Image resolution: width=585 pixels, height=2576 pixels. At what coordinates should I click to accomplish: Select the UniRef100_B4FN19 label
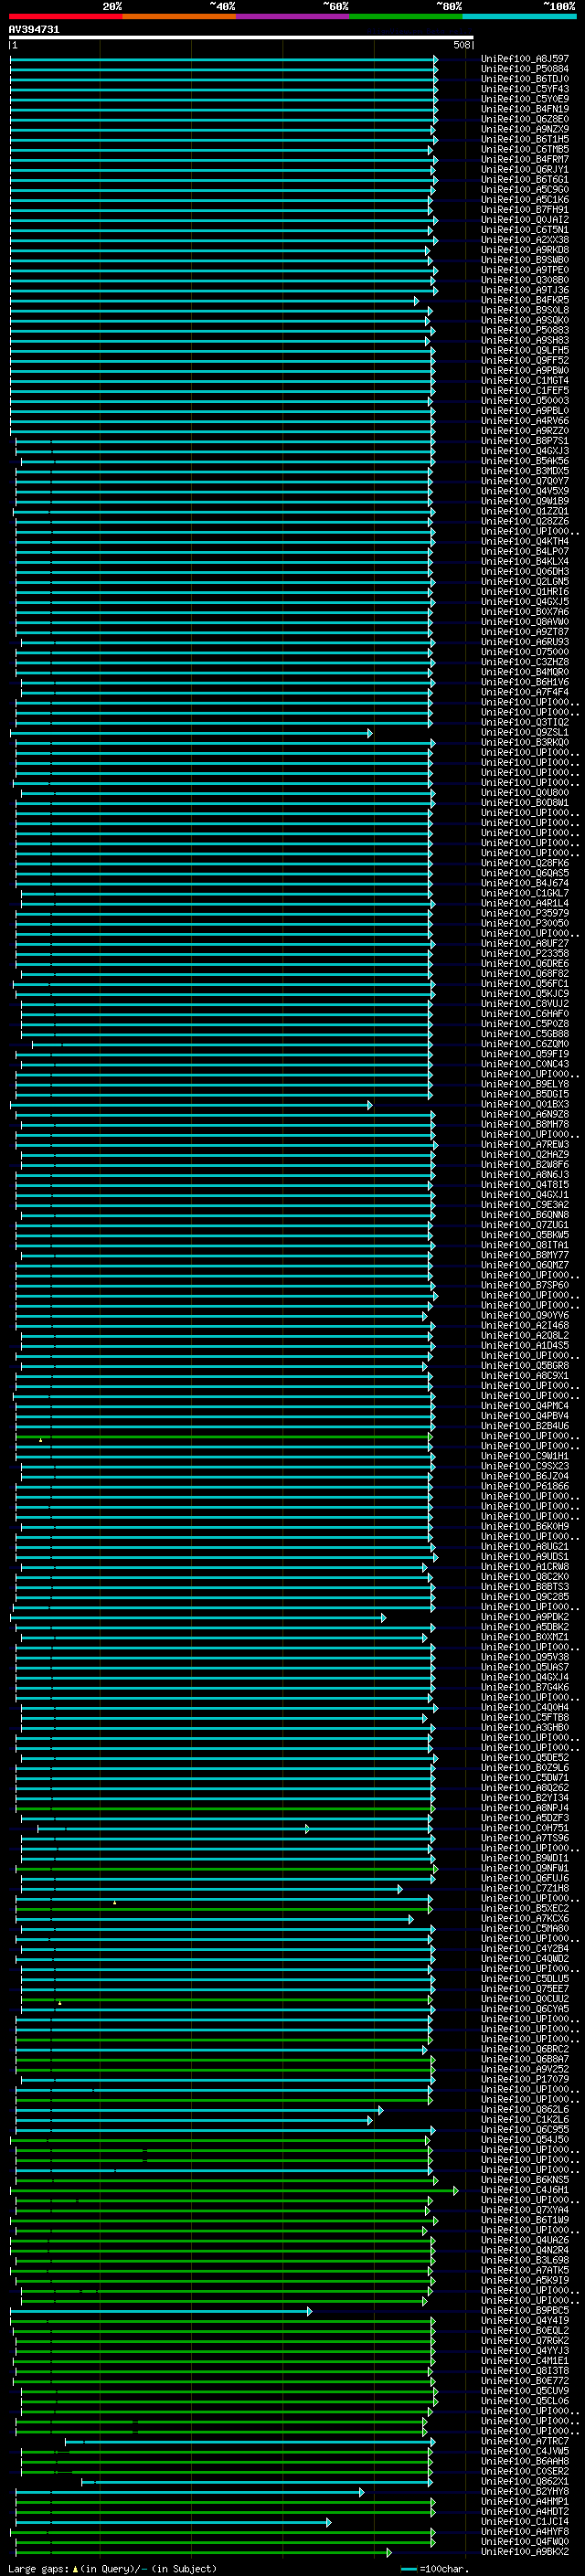(x=525, y=109)
